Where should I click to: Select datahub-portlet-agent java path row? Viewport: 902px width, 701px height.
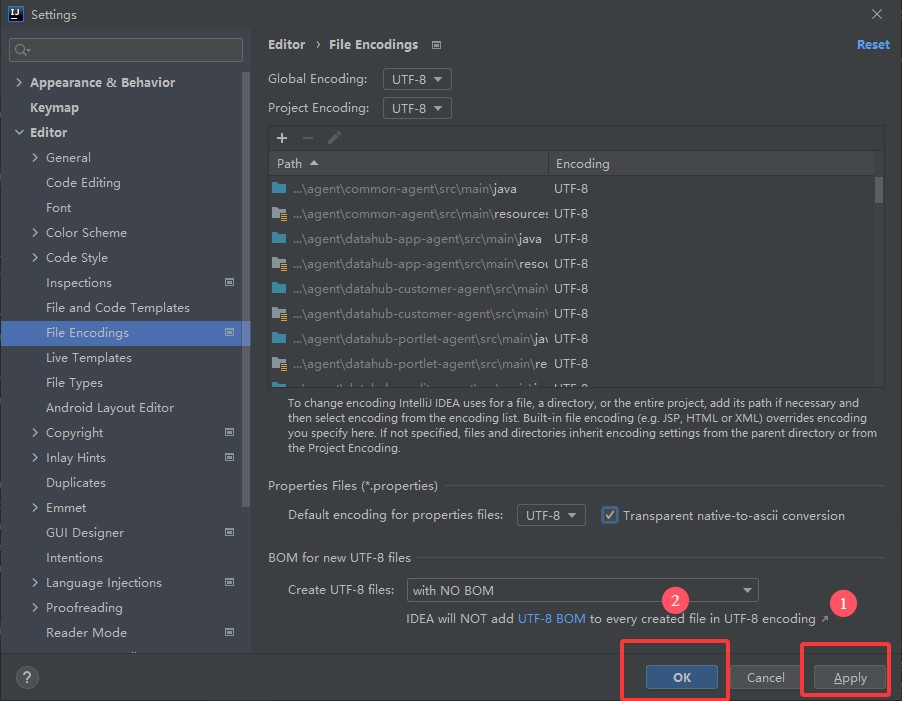[571, 339]
